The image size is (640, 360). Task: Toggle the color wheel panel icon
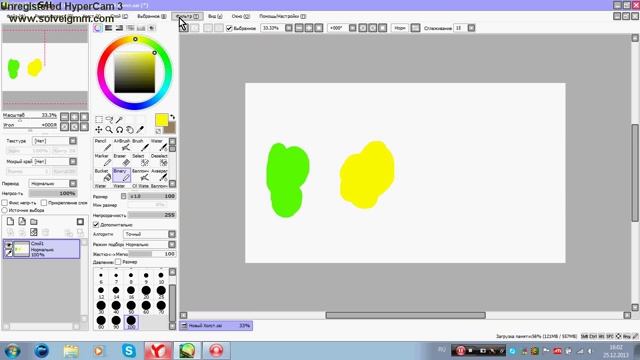pos(98,28)
